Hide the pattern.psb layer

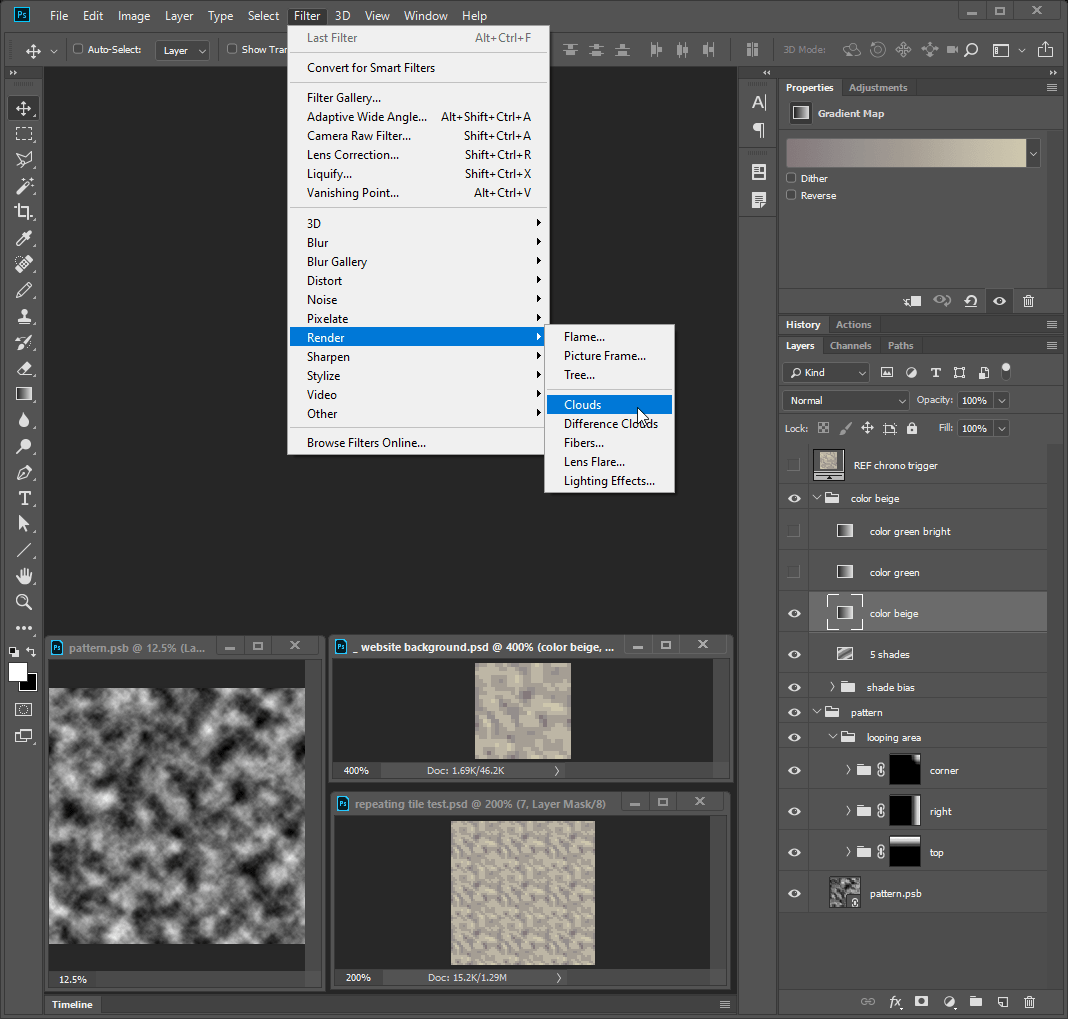[794, 893]
